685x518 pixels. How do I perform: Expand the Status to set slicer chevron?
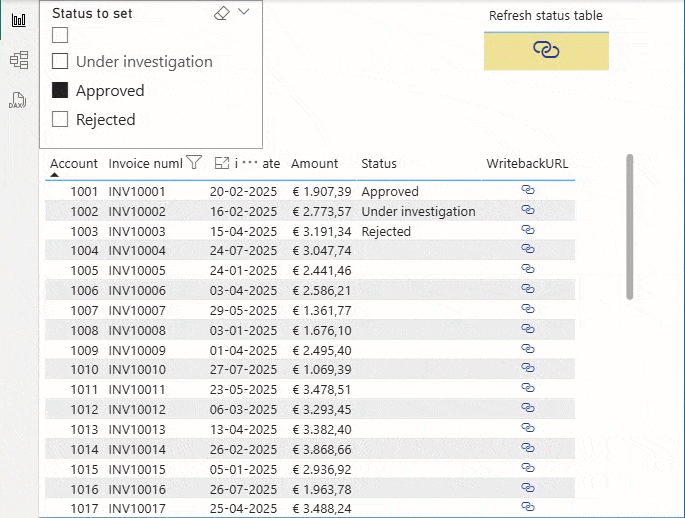244,12
